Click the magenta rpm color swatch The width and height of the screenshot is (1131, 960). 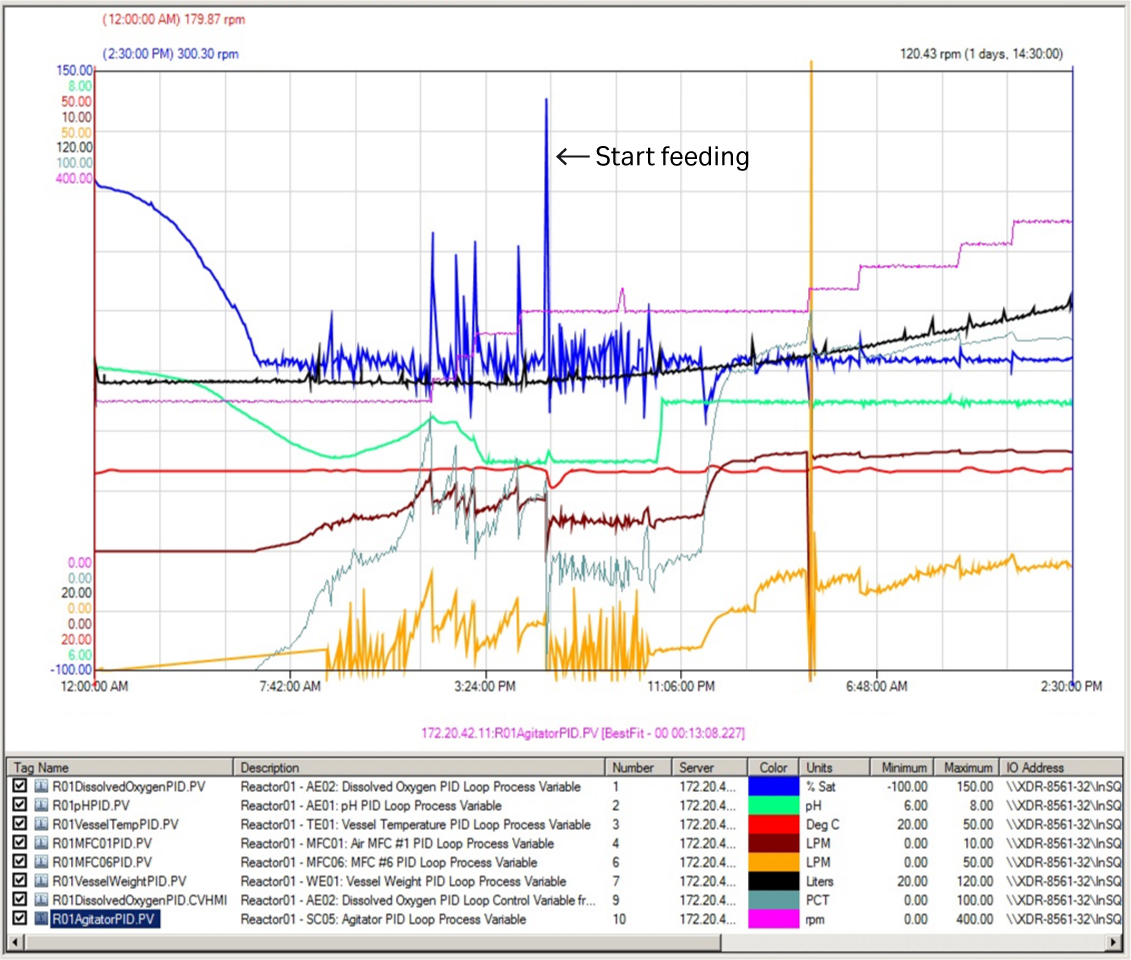[x=775, y=919]
